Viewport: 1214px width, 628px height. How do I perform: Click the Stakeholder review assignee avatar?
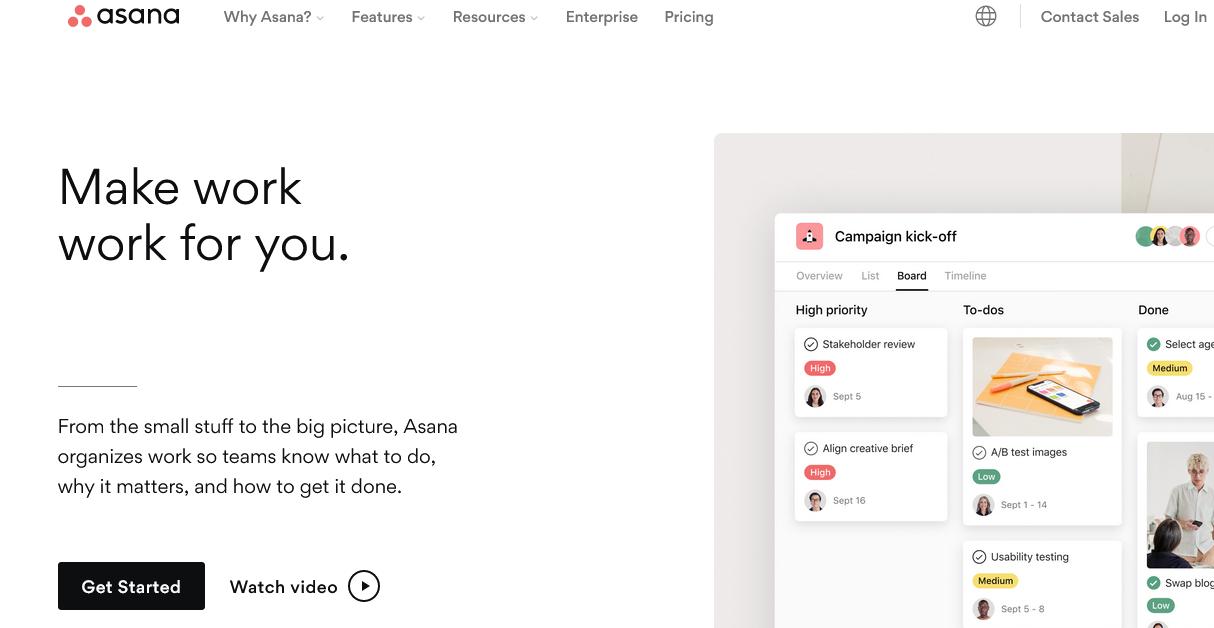point(815,396)
